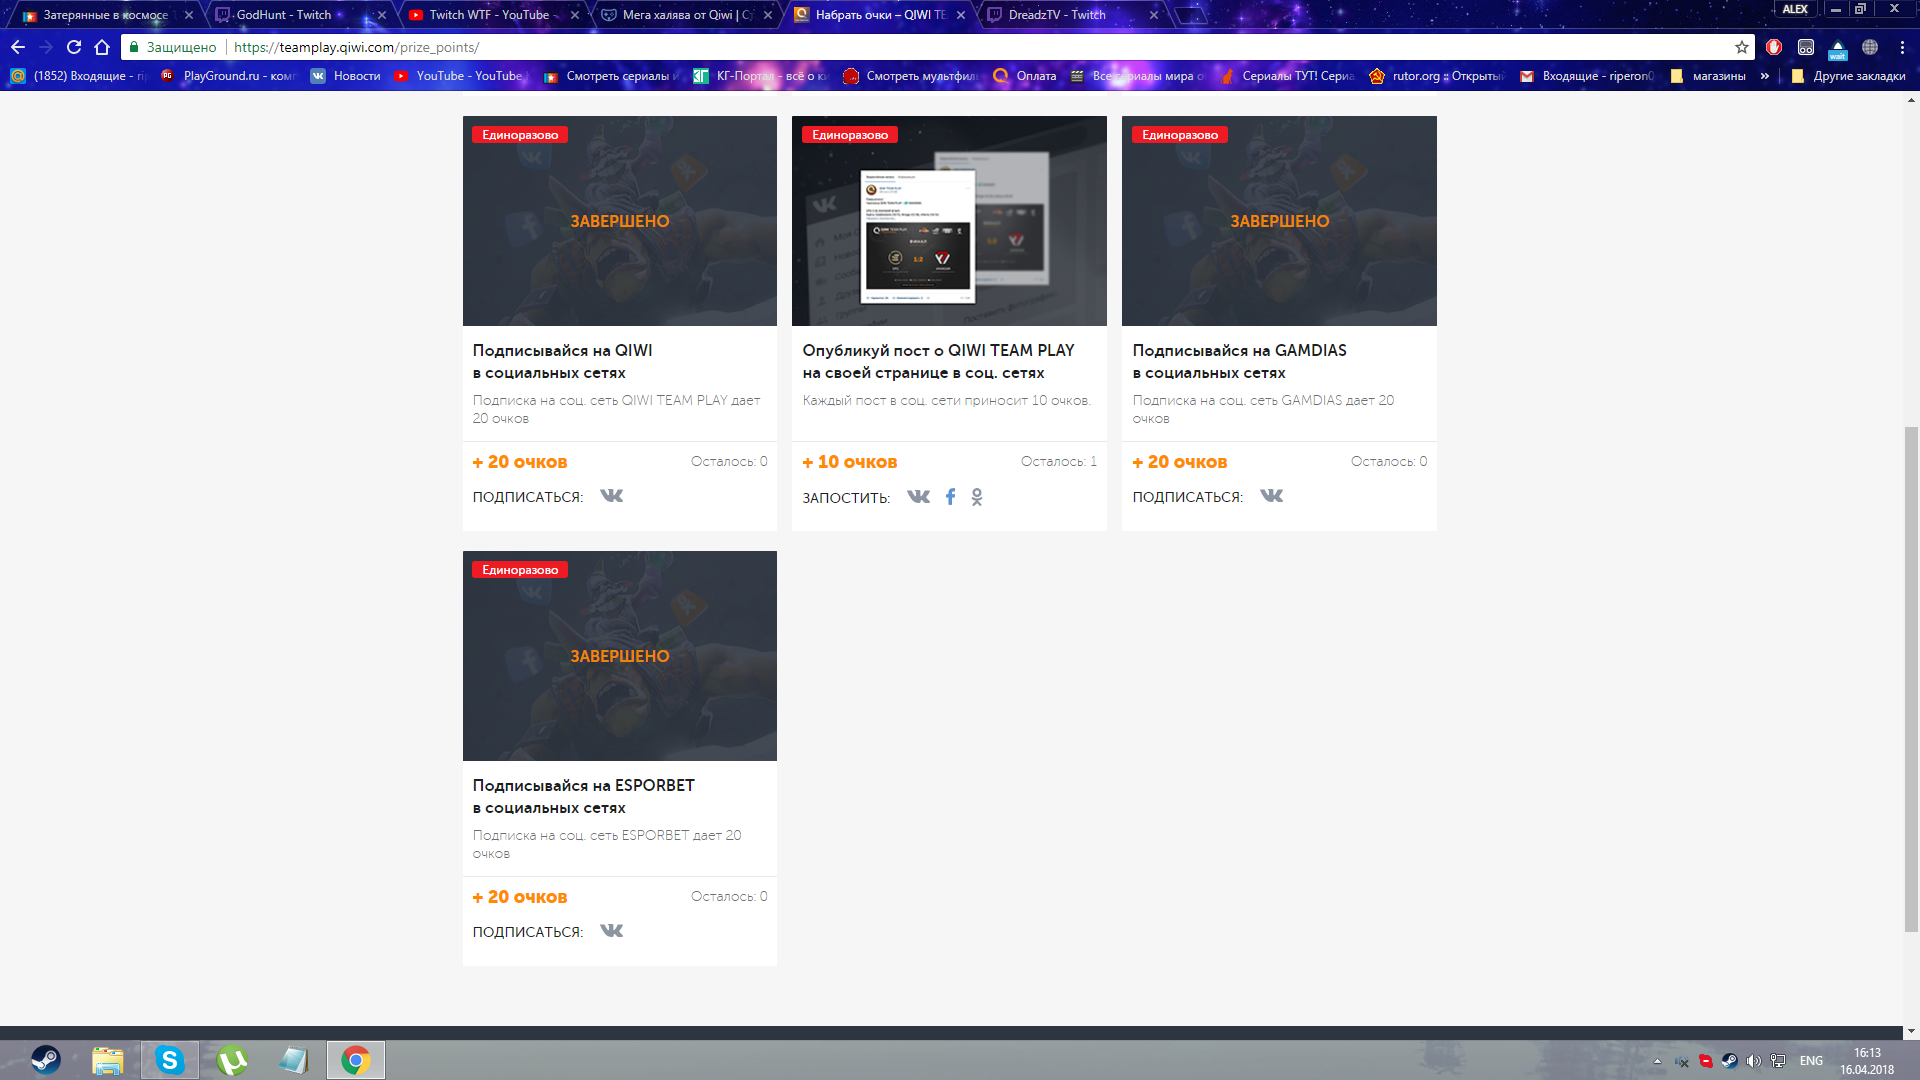Open the 'Оплата' bookmark
This screenshot has width=1920, height=1080.
coord(1025,76)
